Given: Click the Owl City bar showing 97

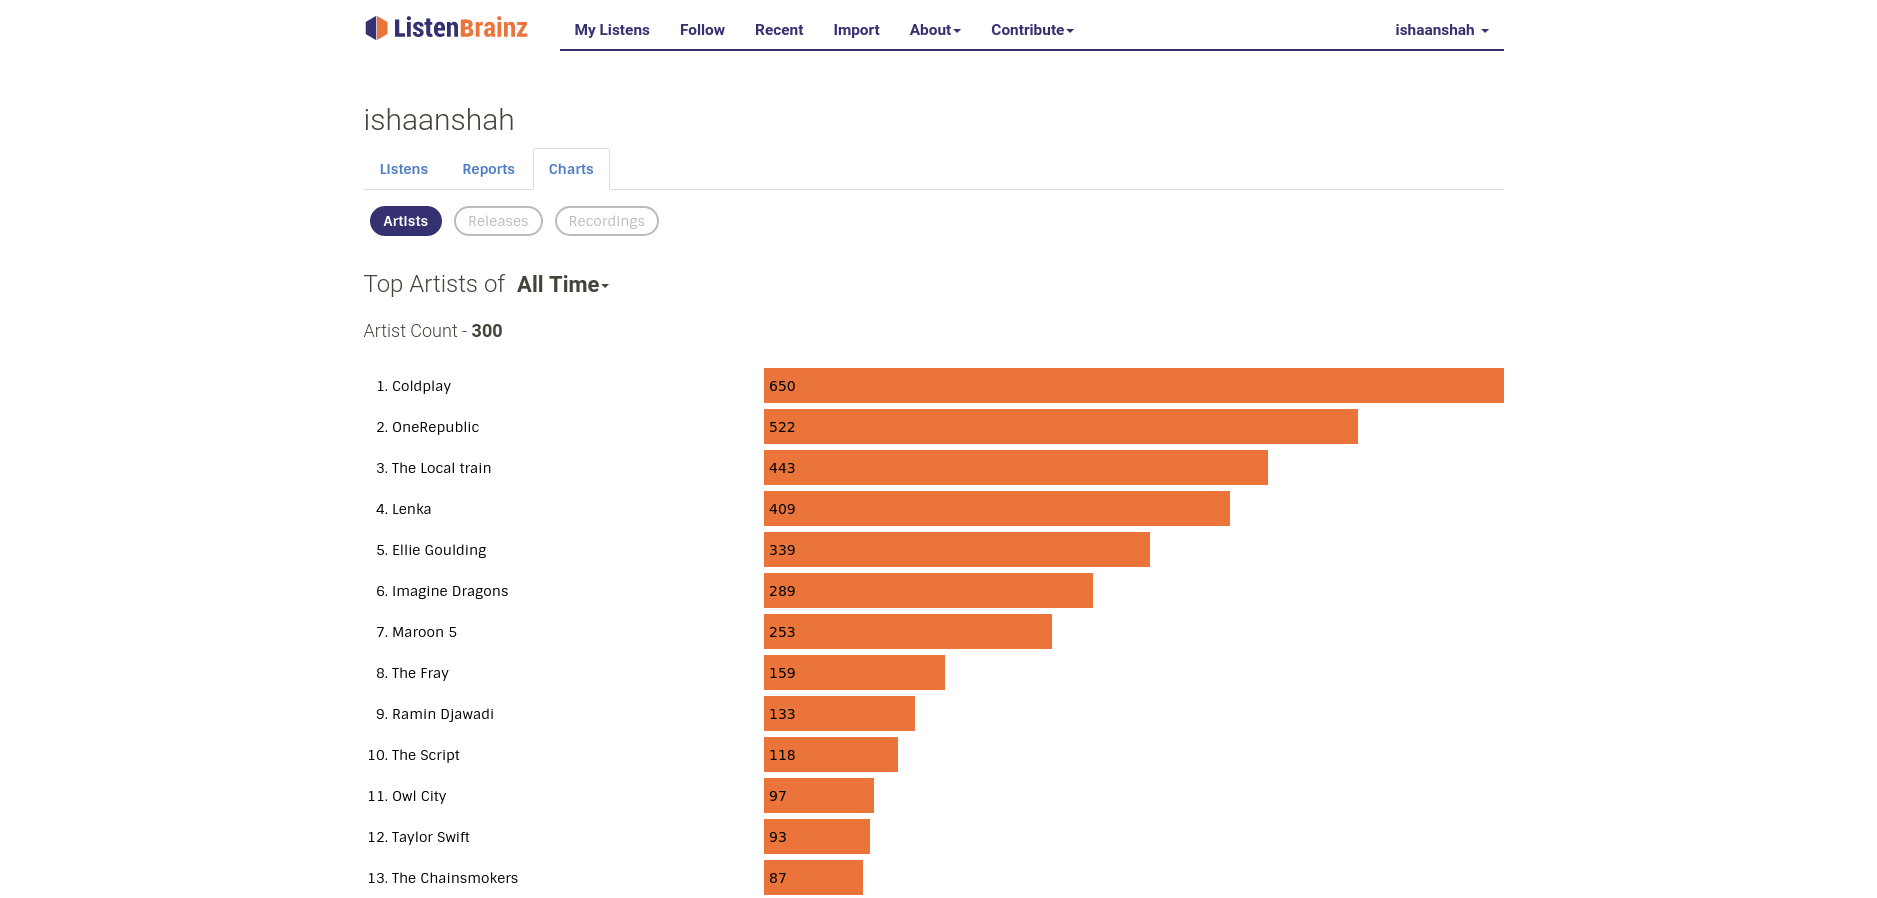Looking at the screenshot, I should point(819,796).
